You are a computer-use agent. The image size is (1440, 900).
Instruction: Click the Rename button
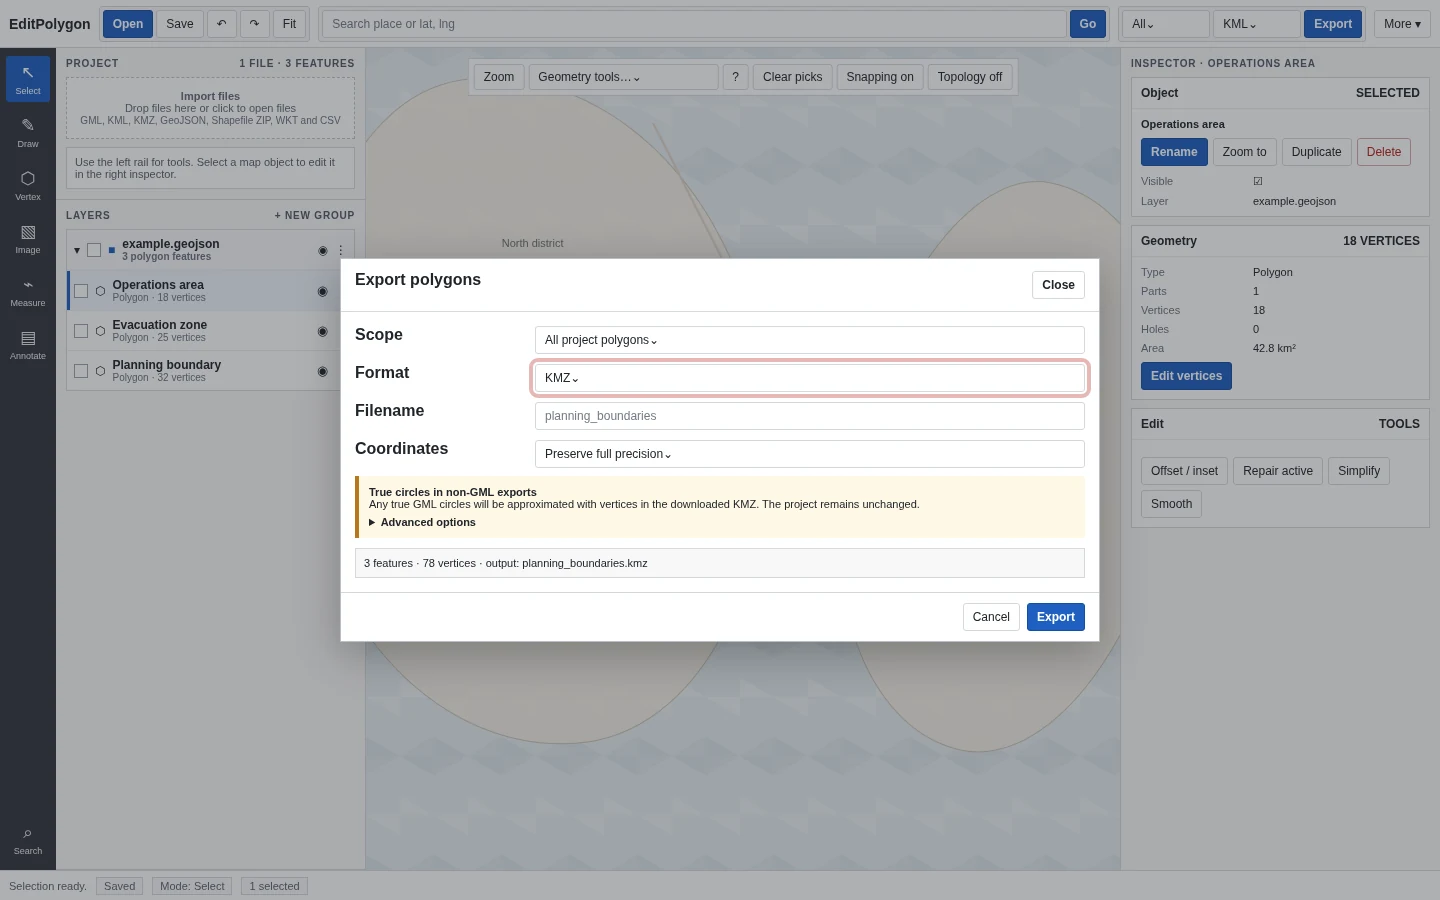1174,152
